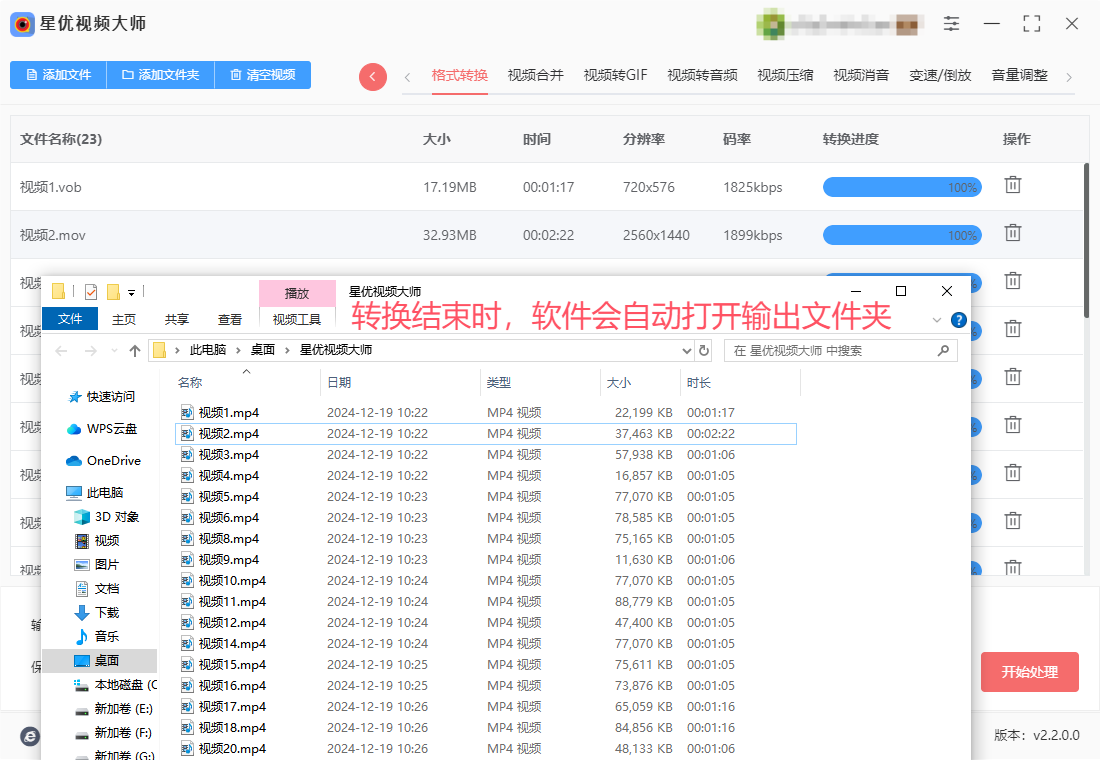Image resolution: width=1100 pixels, height=760 pixels.
Task: Go back in the Explorer window
Action: click(61, 351)
